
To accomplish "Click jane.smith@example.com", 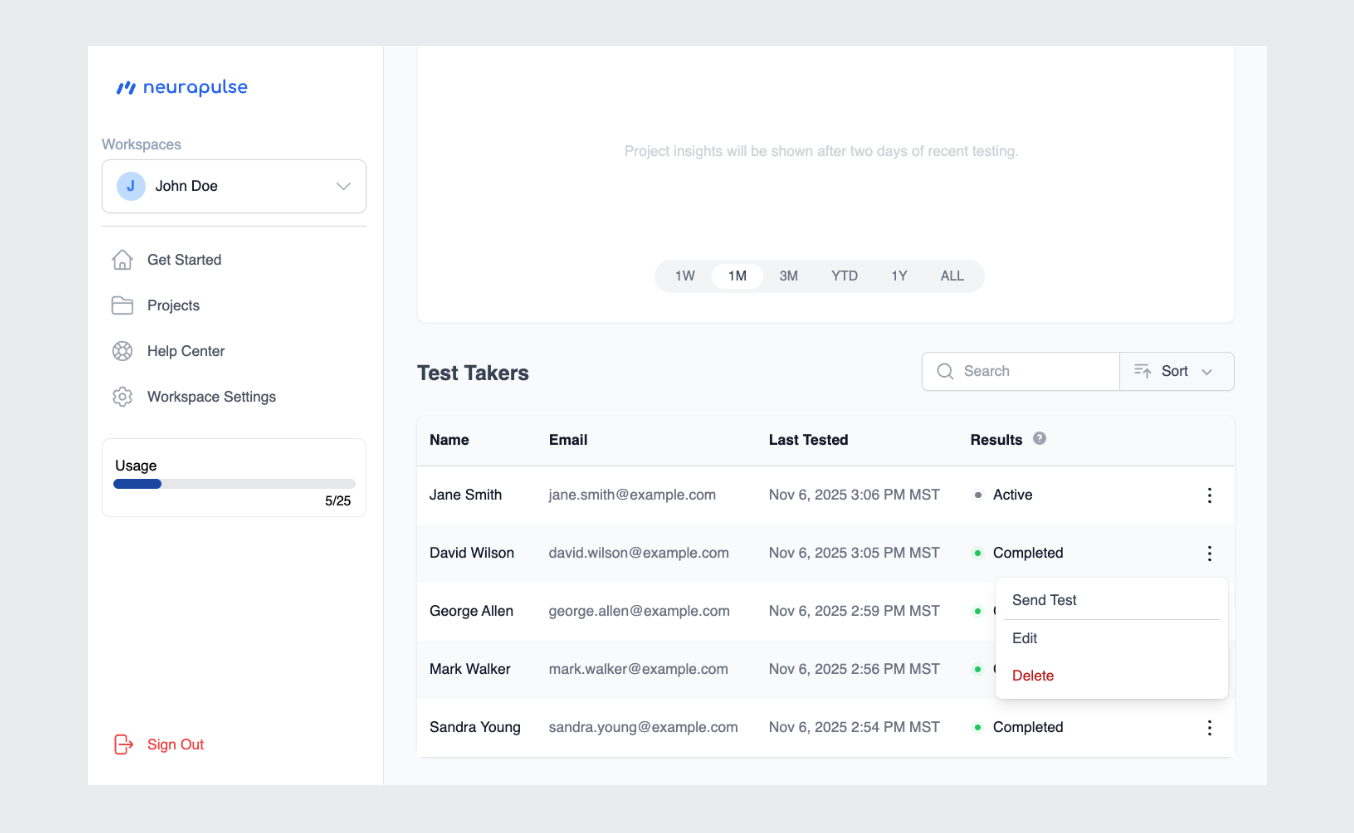I will 632,495.
